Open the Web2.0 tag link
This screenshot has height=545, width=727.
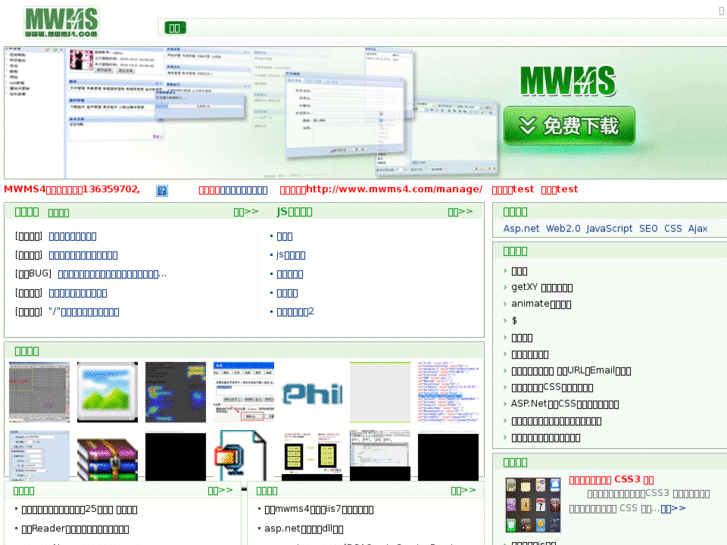(x=563, y=228)
